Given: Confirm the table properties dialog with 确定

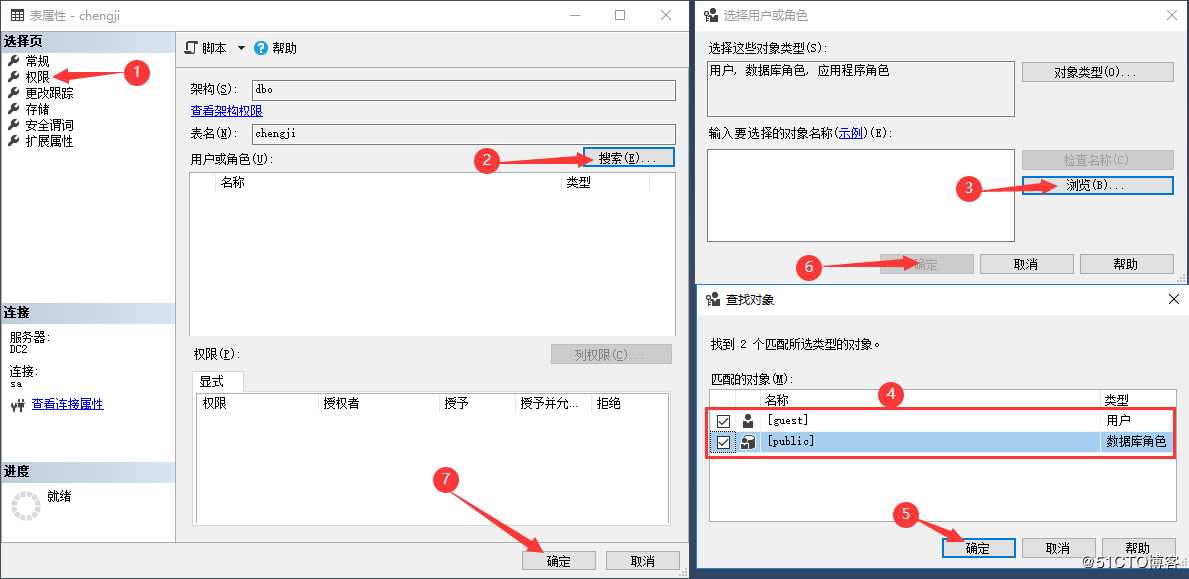Looking at the screenshot, I should [559, 561].
